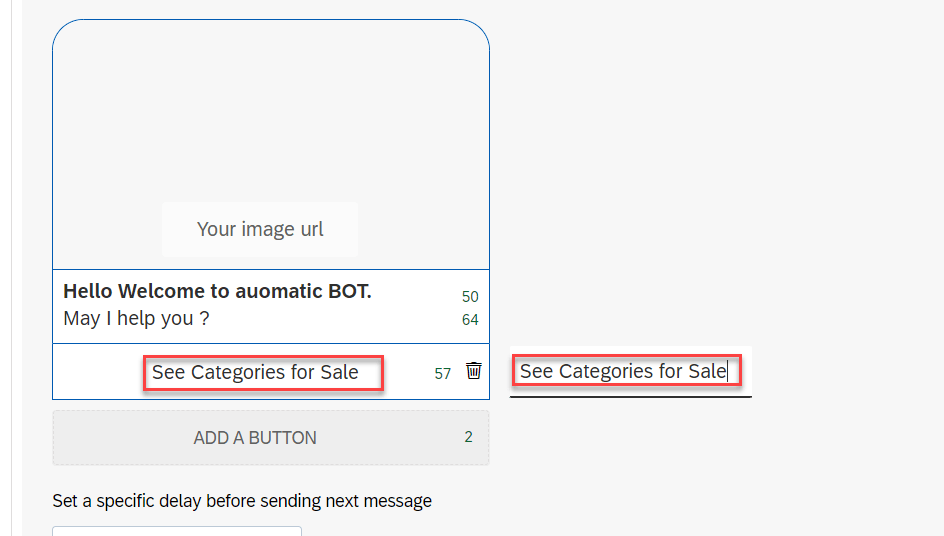
Task: Edit the 'May I help you ?' subtitle
Action: pos(136,319)
